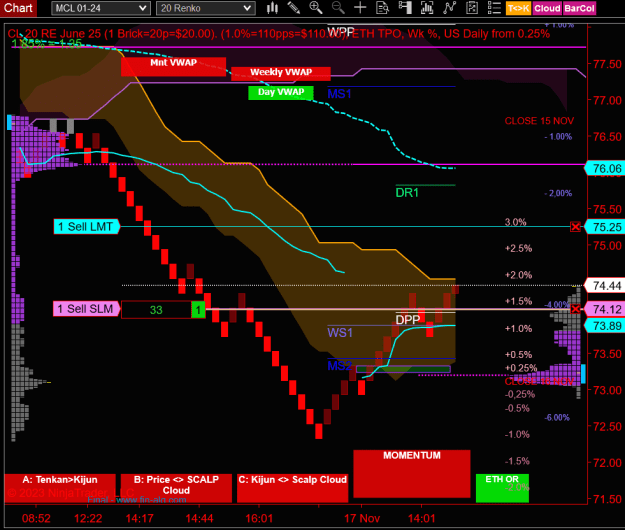625x530 pixels.
Task: Click the 74.44 current price marker
Action: 605,285
